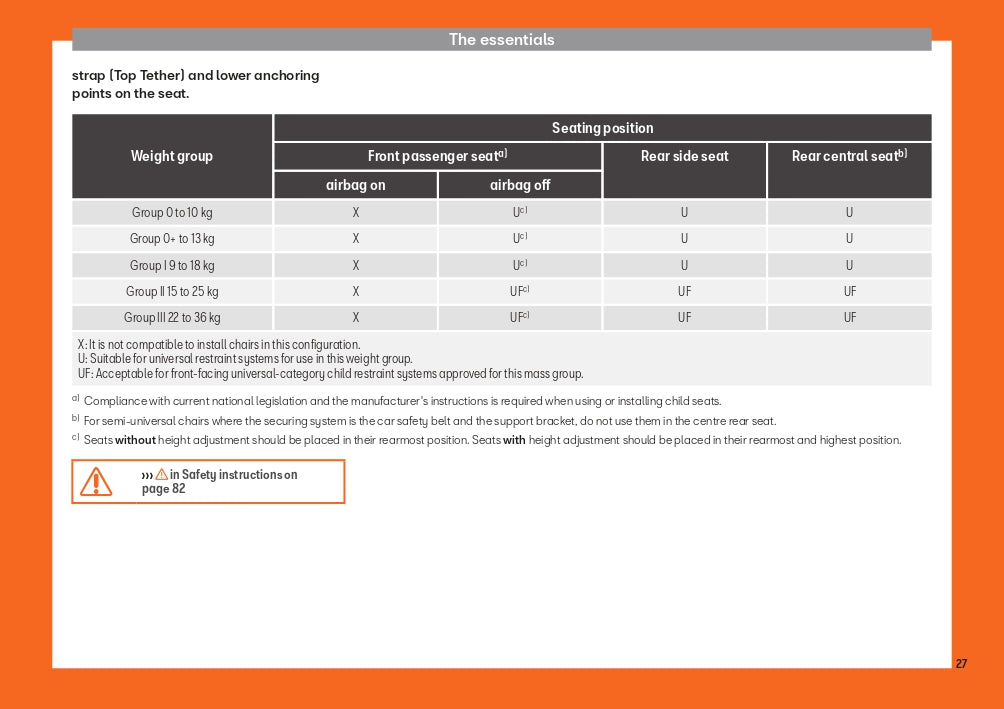Select the 'Group II 15 to 25 kg' row label
The image size is (1004, 709).
(x=172, y=292)
